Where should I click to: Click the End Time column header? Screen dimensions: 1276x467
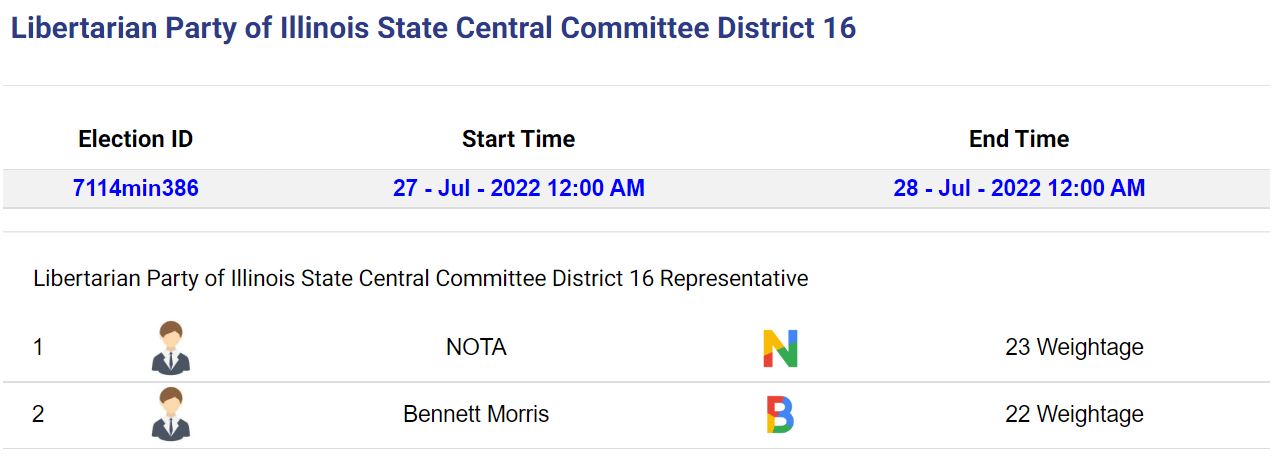click(1019, 139)
